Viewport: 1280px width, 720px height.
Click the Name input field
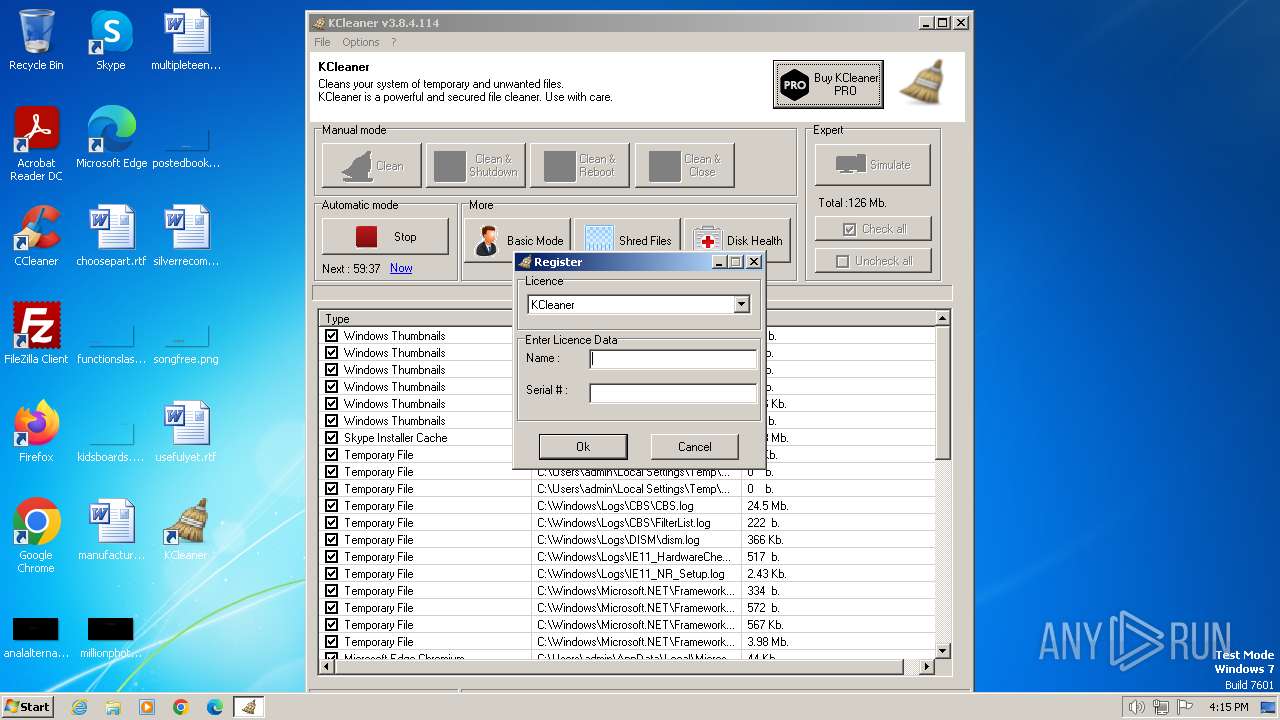[673, 359]
